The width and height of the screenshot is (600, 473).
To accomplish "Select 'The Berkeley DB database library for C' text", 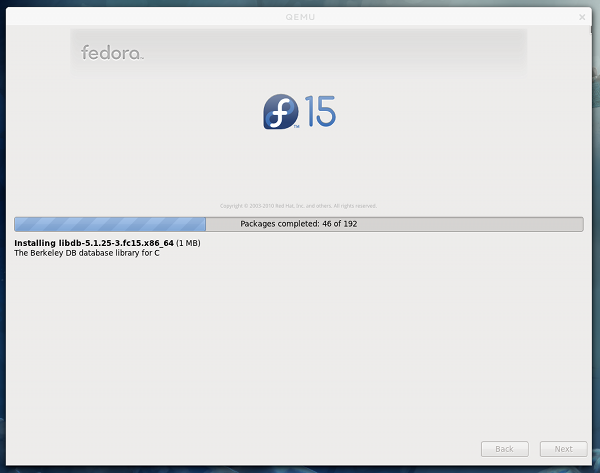I will (87, 253).
